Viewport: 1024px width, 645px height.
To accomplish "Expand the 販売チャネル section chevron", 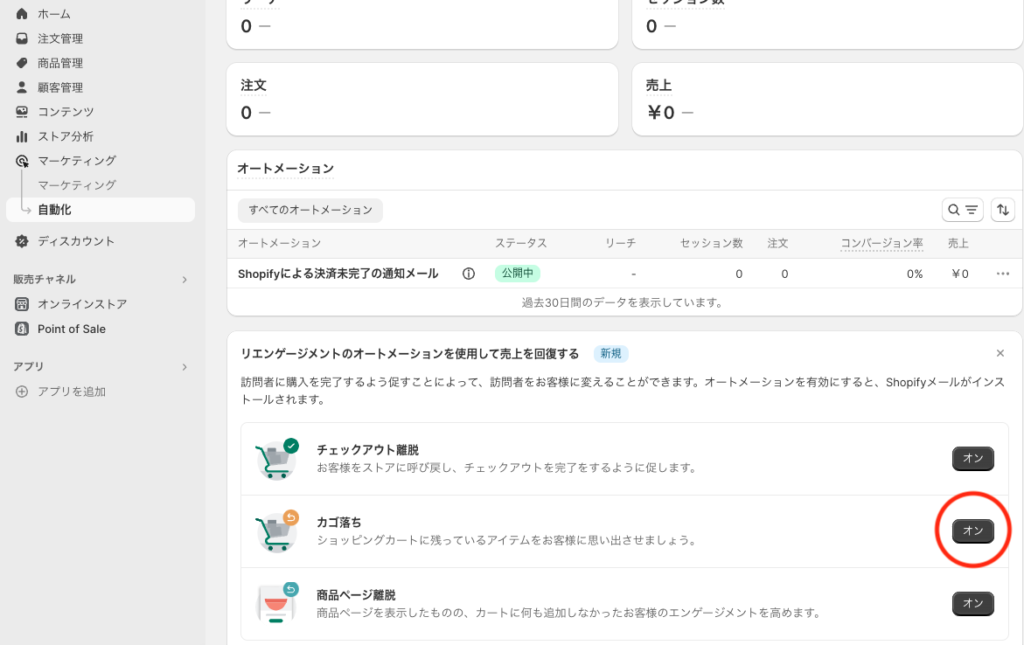I will 185,279.
